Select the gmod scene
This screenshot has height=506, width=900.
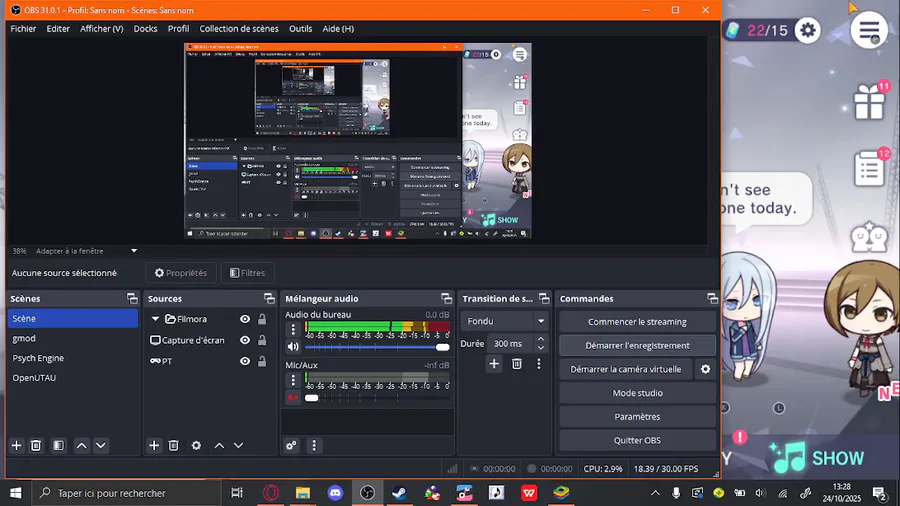click(x=73, y=338)
